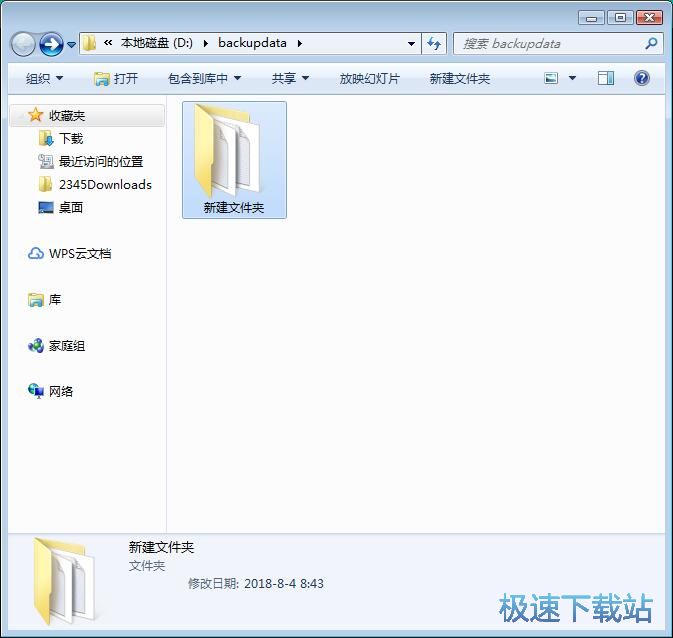The width and height of the screenshot is (673, 638).
Task: Minimize the Explorer window
Action: (x=591, y=18)
